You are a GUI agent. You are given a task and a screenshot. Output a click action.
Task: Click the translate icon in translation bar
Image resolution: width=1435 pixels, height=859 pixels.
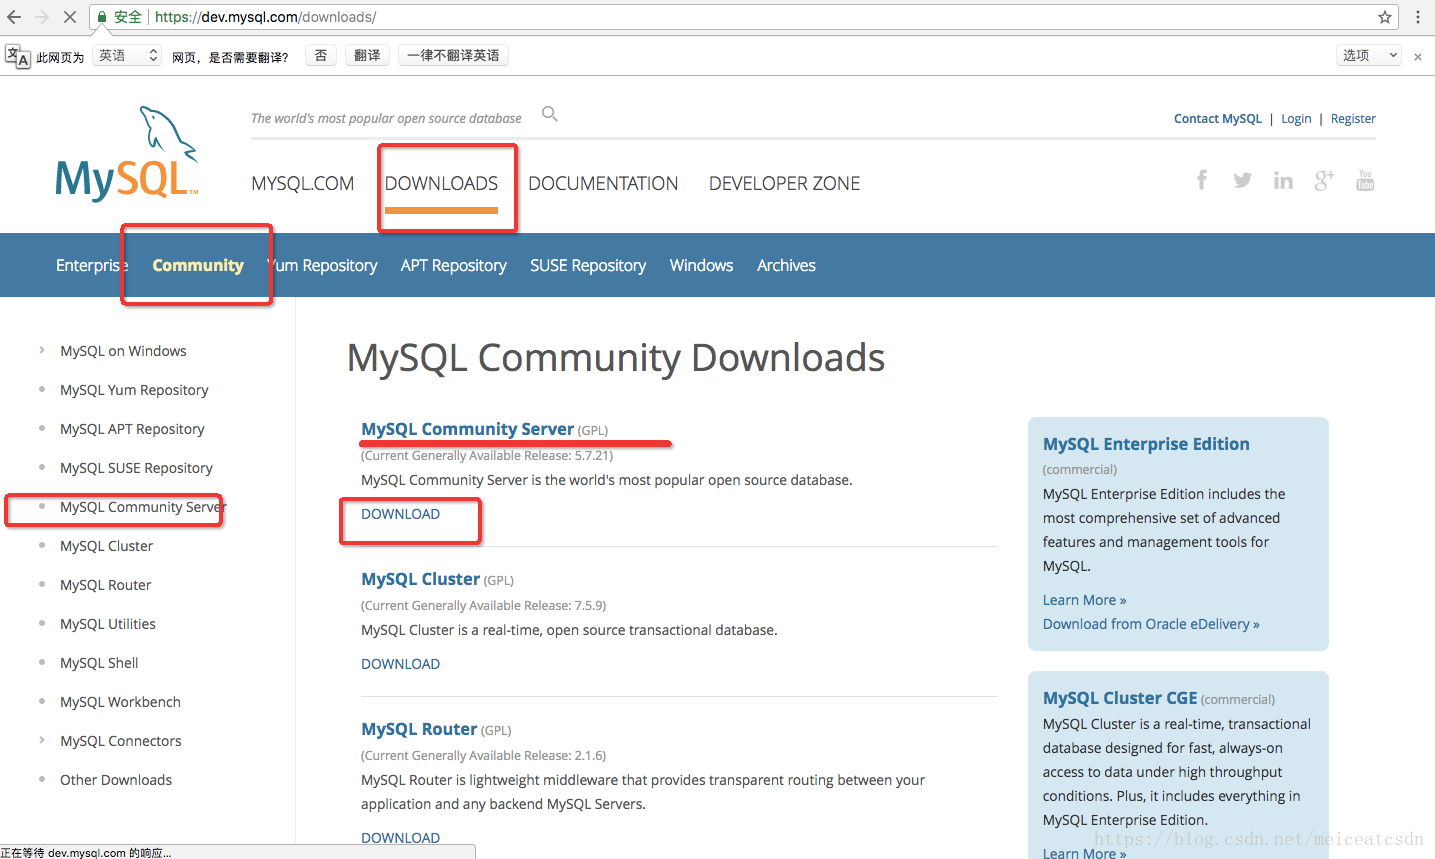pos(17,56)
